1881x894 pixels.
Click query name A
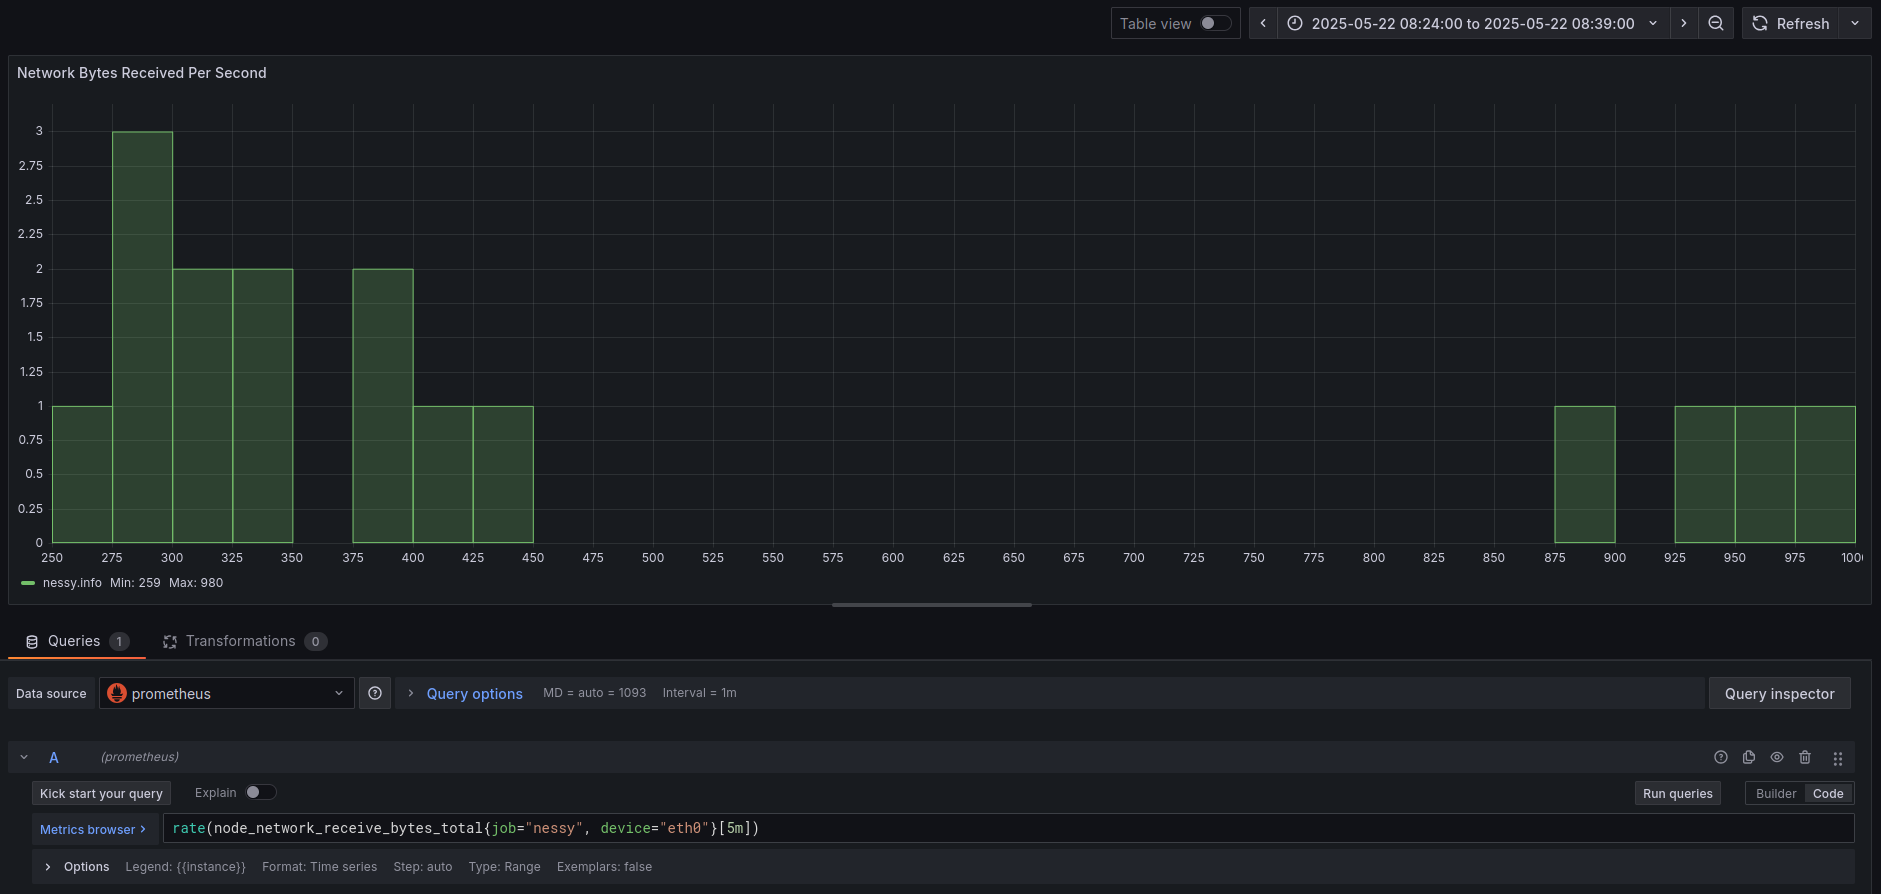pyautogui.click(x=54, y=757)
